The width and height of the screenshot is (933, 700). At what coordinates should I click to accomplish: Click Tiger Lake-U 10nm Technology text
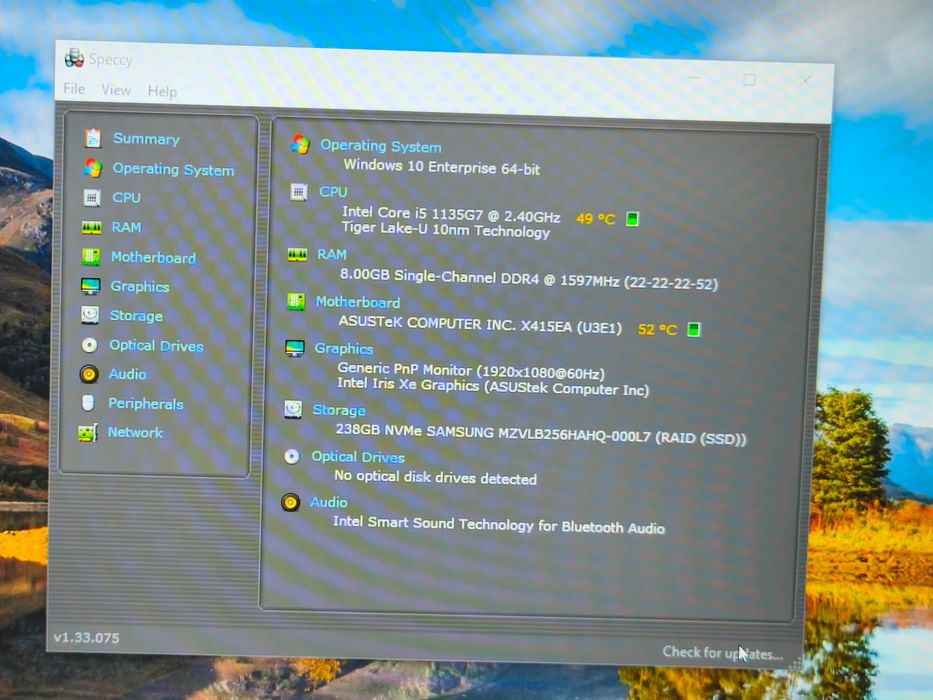click(446, 229)
